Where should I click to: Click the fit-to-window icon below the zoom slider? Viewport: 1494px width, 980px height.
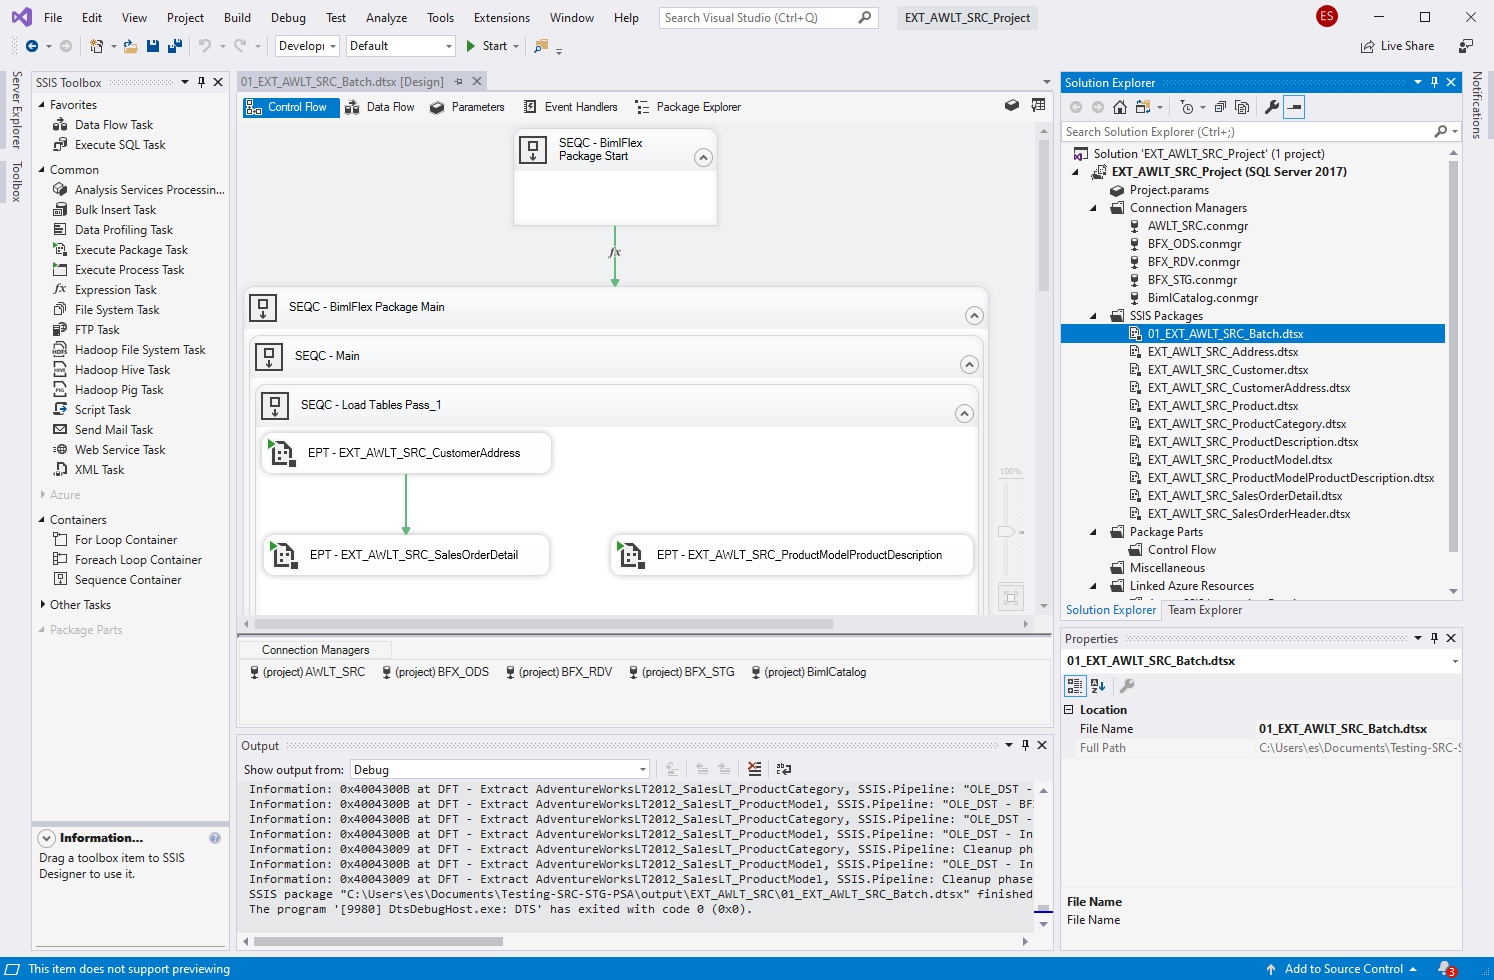(1010, 596)
